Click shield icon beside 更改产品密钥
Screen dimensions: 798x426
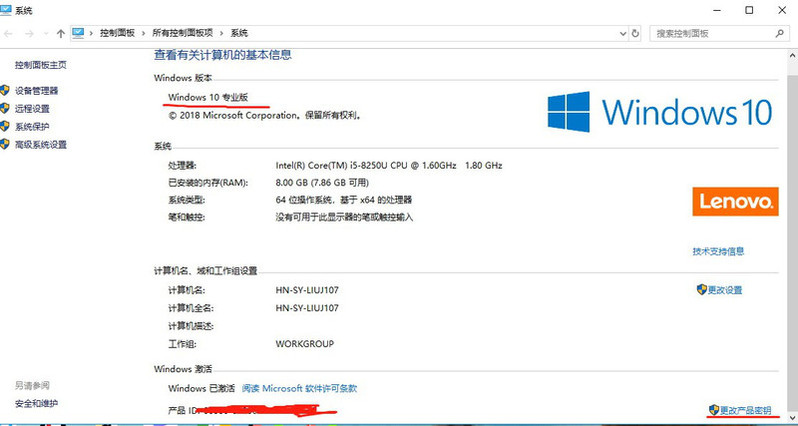tap(714, 410)
